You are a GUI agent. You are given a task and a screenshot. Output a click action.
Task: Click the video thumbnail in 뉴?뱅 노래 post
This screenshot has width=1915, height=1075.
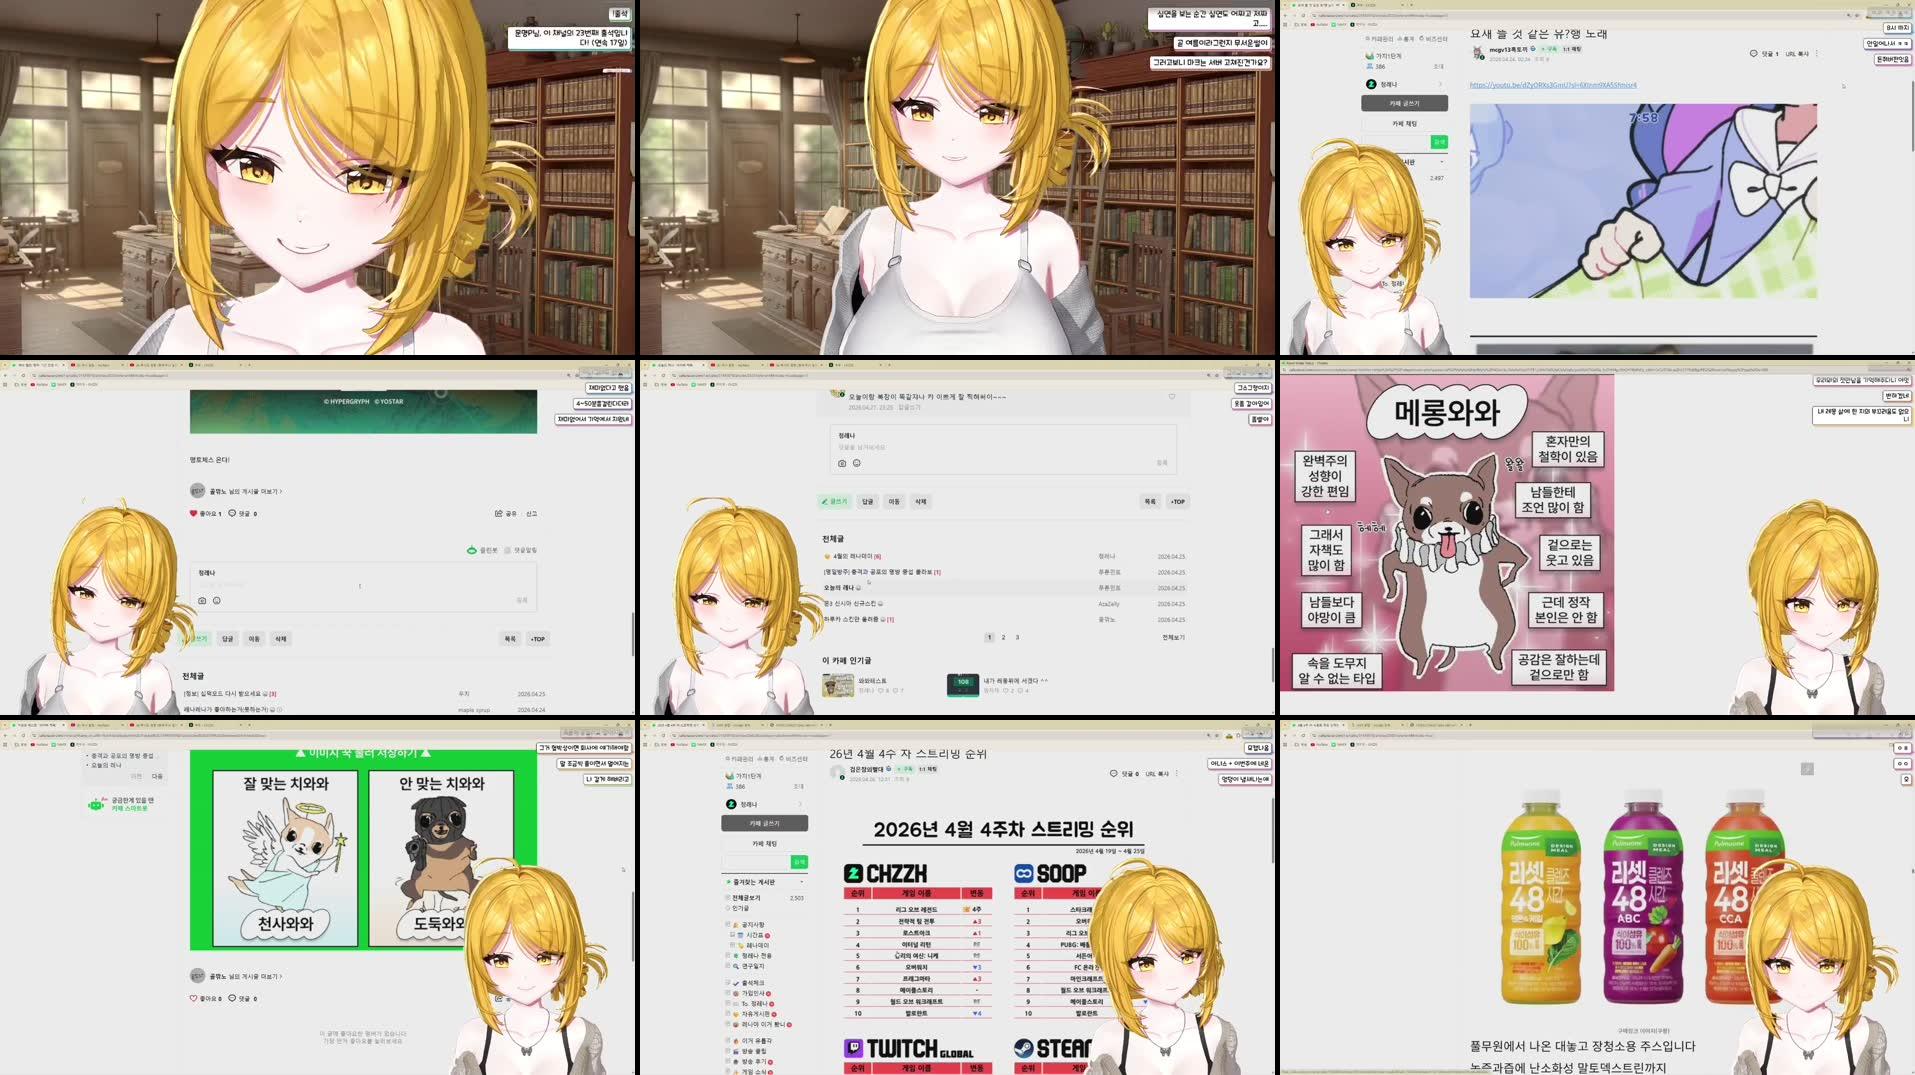coord(1643,201)
